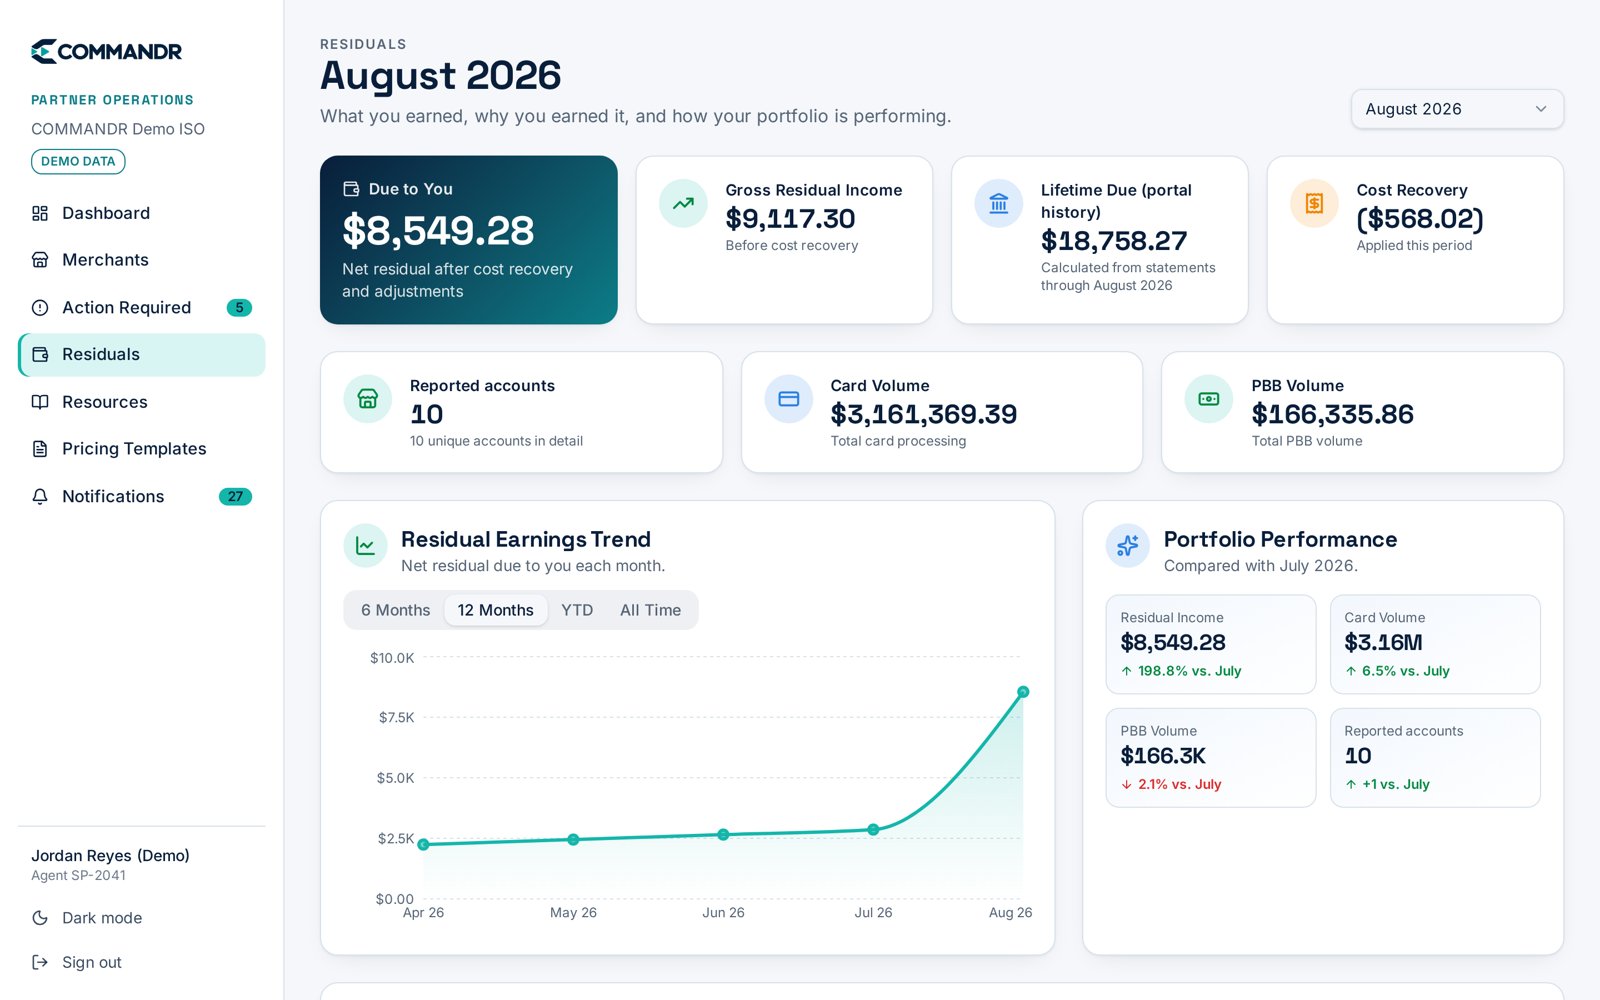Click the Cost Recovery receipt icon

(1314, 204)
